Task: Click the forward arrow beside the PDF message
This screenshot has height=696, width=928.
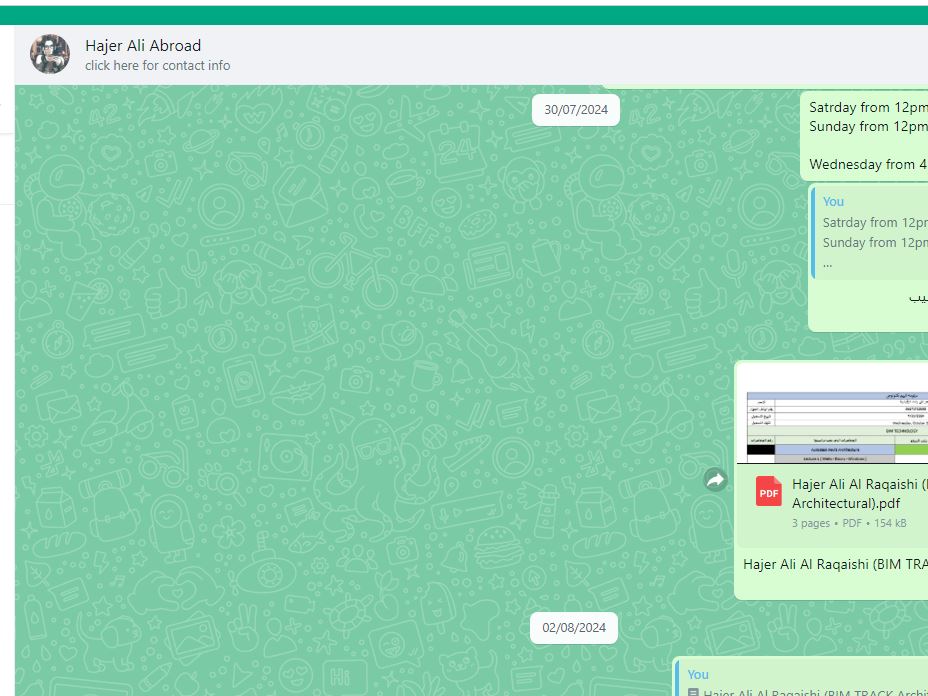Action: pyautogui.click(x=715, y=480)
